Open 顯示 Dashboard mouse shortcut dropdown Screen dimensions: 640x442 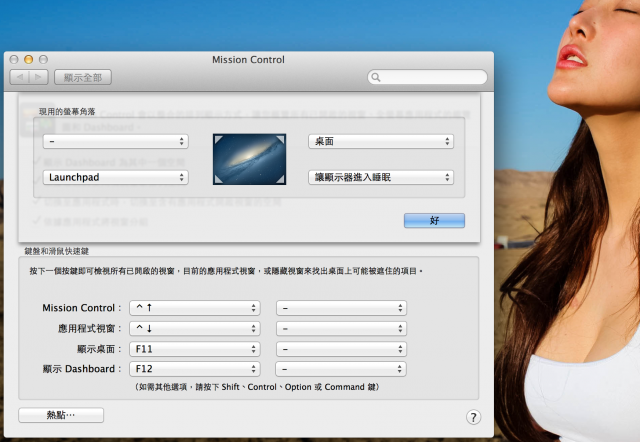(341, 369)
